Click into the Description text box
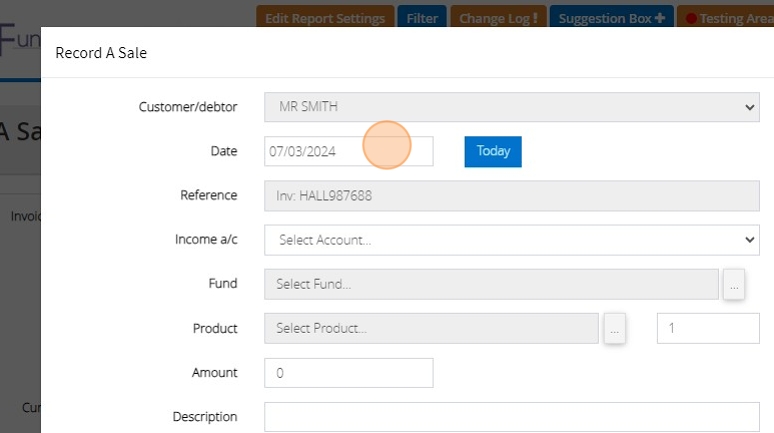The height and width of the screenshot is (433, 774). pyautogui.click(x=511, y=417)
